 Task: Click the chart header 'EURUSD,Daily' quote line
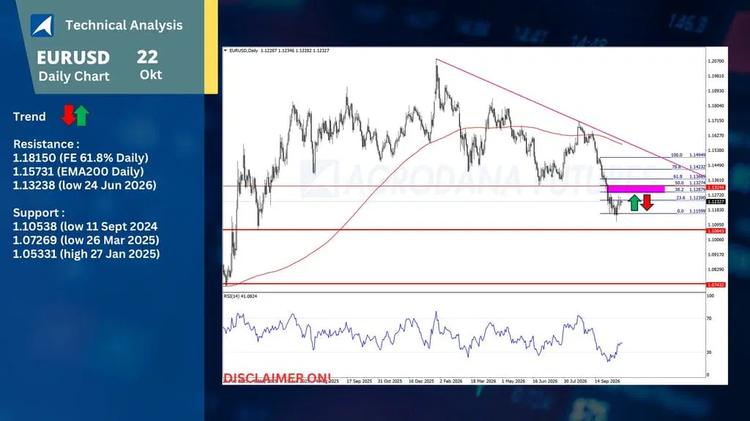279,50
